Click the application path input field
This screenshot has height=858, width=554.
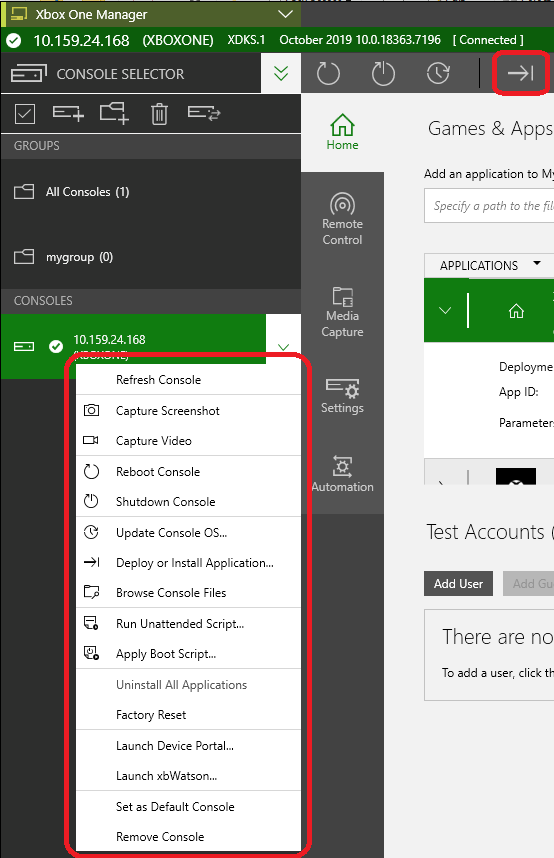[489, 206]
